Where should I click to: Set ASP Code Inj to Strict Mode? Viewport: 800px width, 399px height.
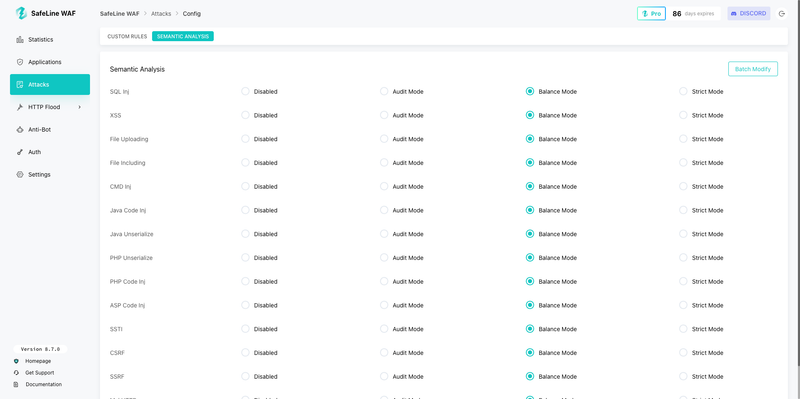pyautogui.click(x=683, y=305)
